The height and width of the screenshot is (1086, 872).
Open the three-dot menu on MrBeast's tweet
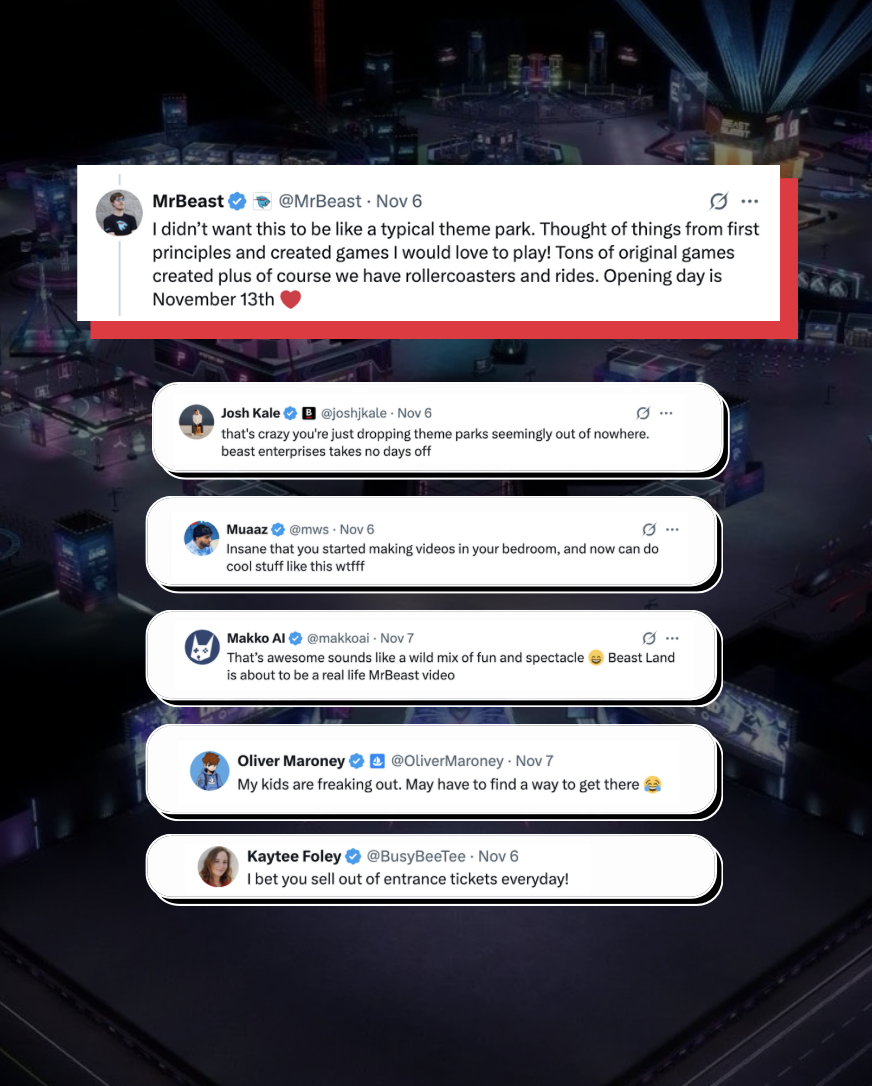tap(749, 202)
